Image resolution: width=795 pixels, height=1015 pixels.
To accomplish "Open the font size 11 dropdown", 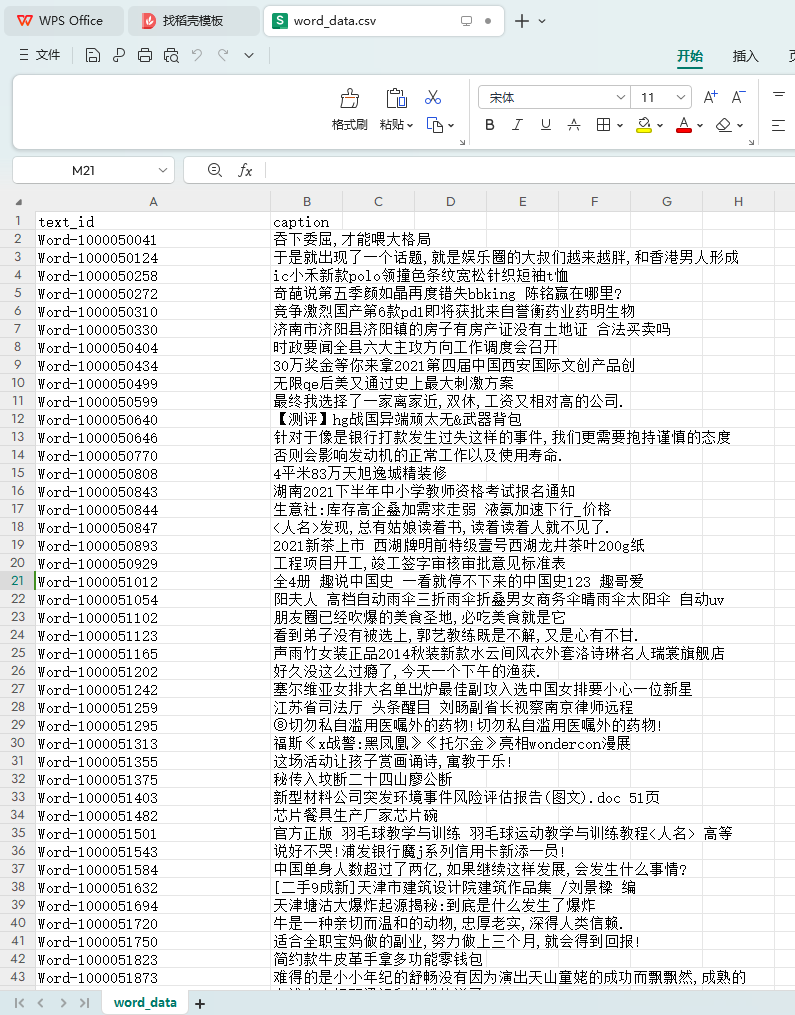I will [x=680, y=97].
